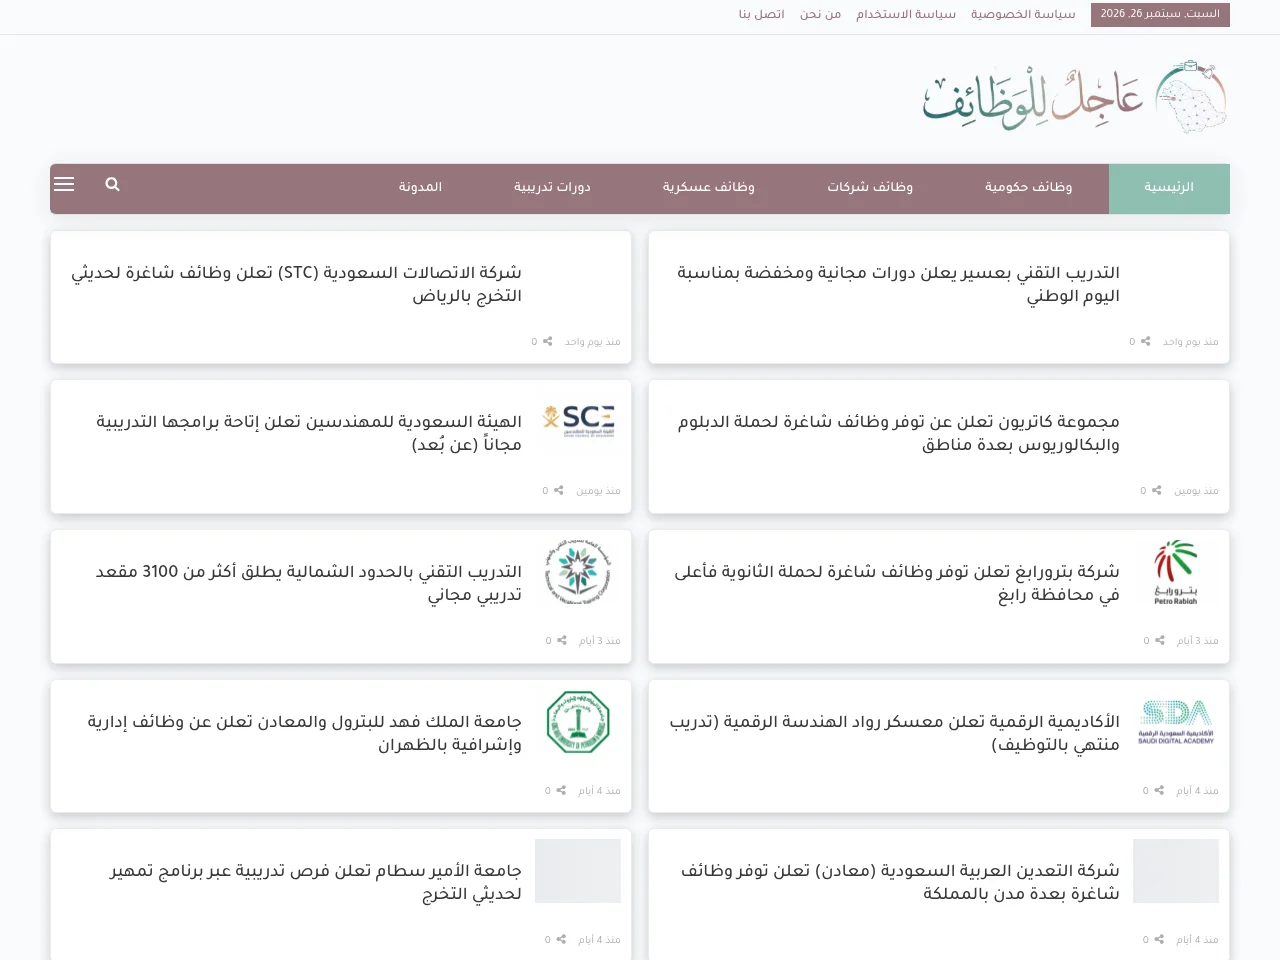
Task: Open سياسة الخصوصية link in top bar
Action: 1023,14
